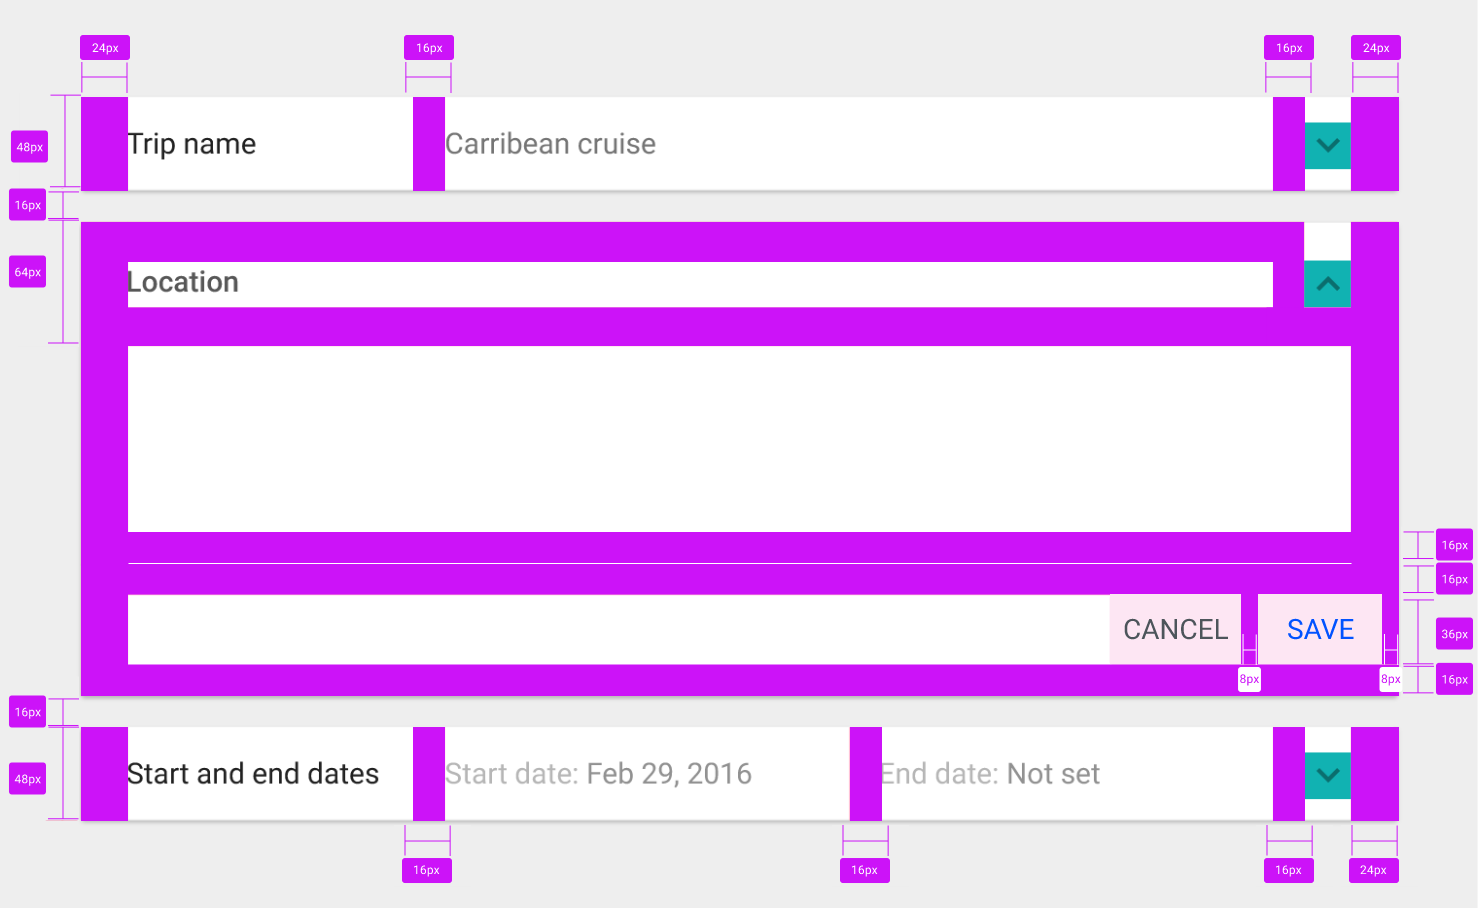Expand the Start and end dates chevron
1478x908 pixels.
[x=1328, y=775]
